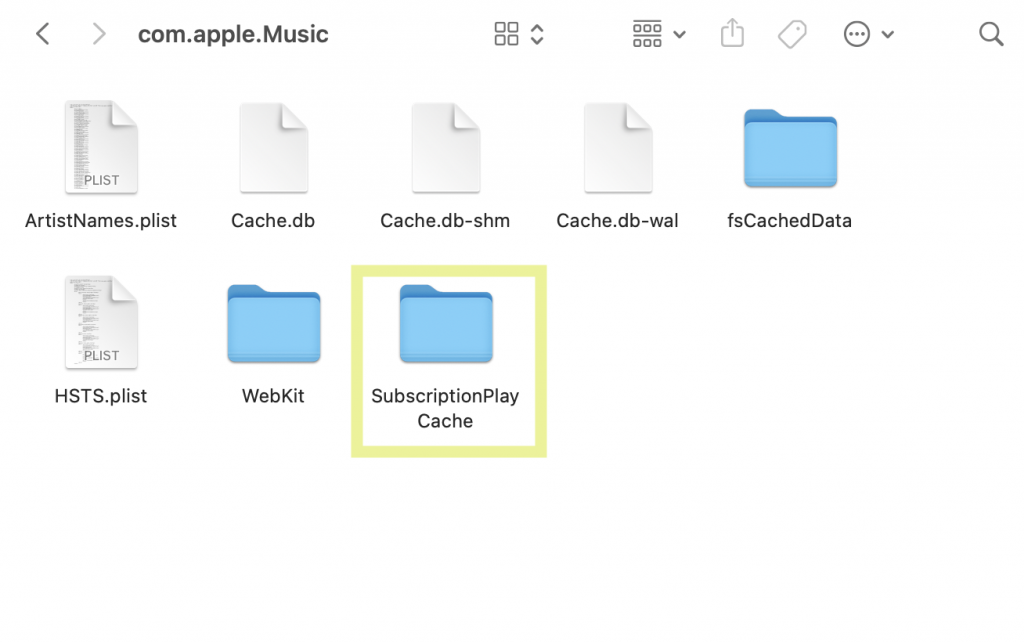
Task: Select the WebKit folder icon
Action: point(274,323)
